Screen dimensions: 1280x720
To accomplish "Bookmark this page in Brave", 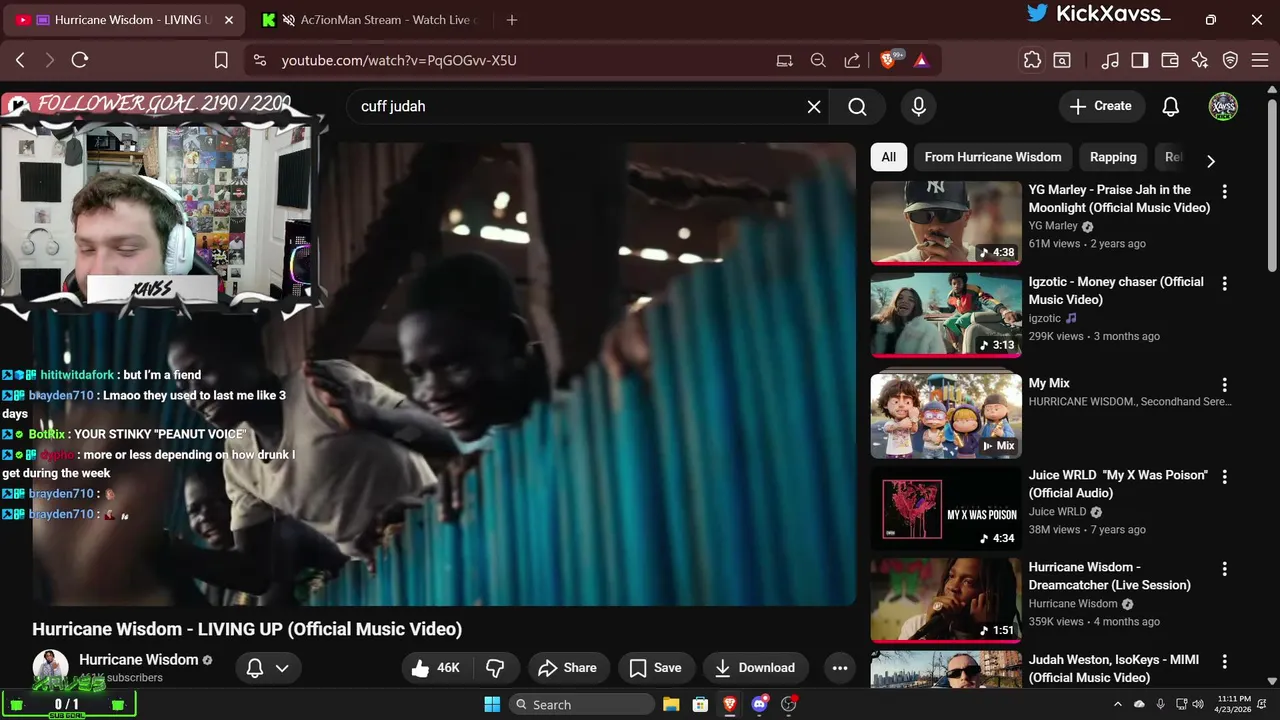I will coord(221,60).
